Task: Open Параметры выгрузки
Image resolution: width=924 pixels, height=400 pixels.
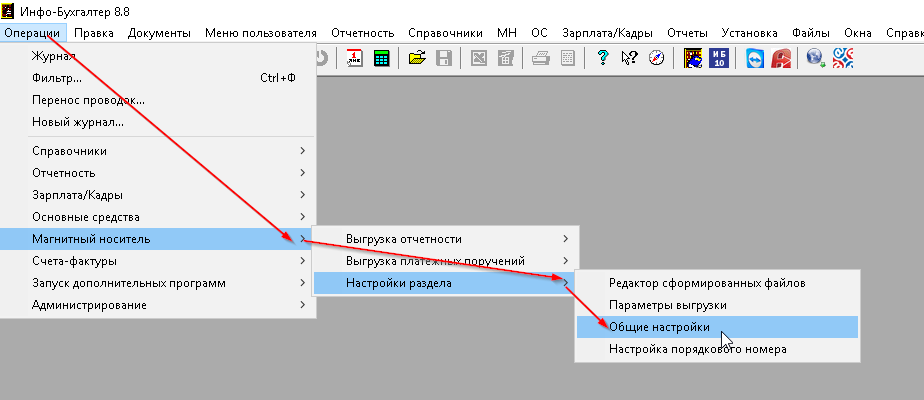Action: click(717, 305)
